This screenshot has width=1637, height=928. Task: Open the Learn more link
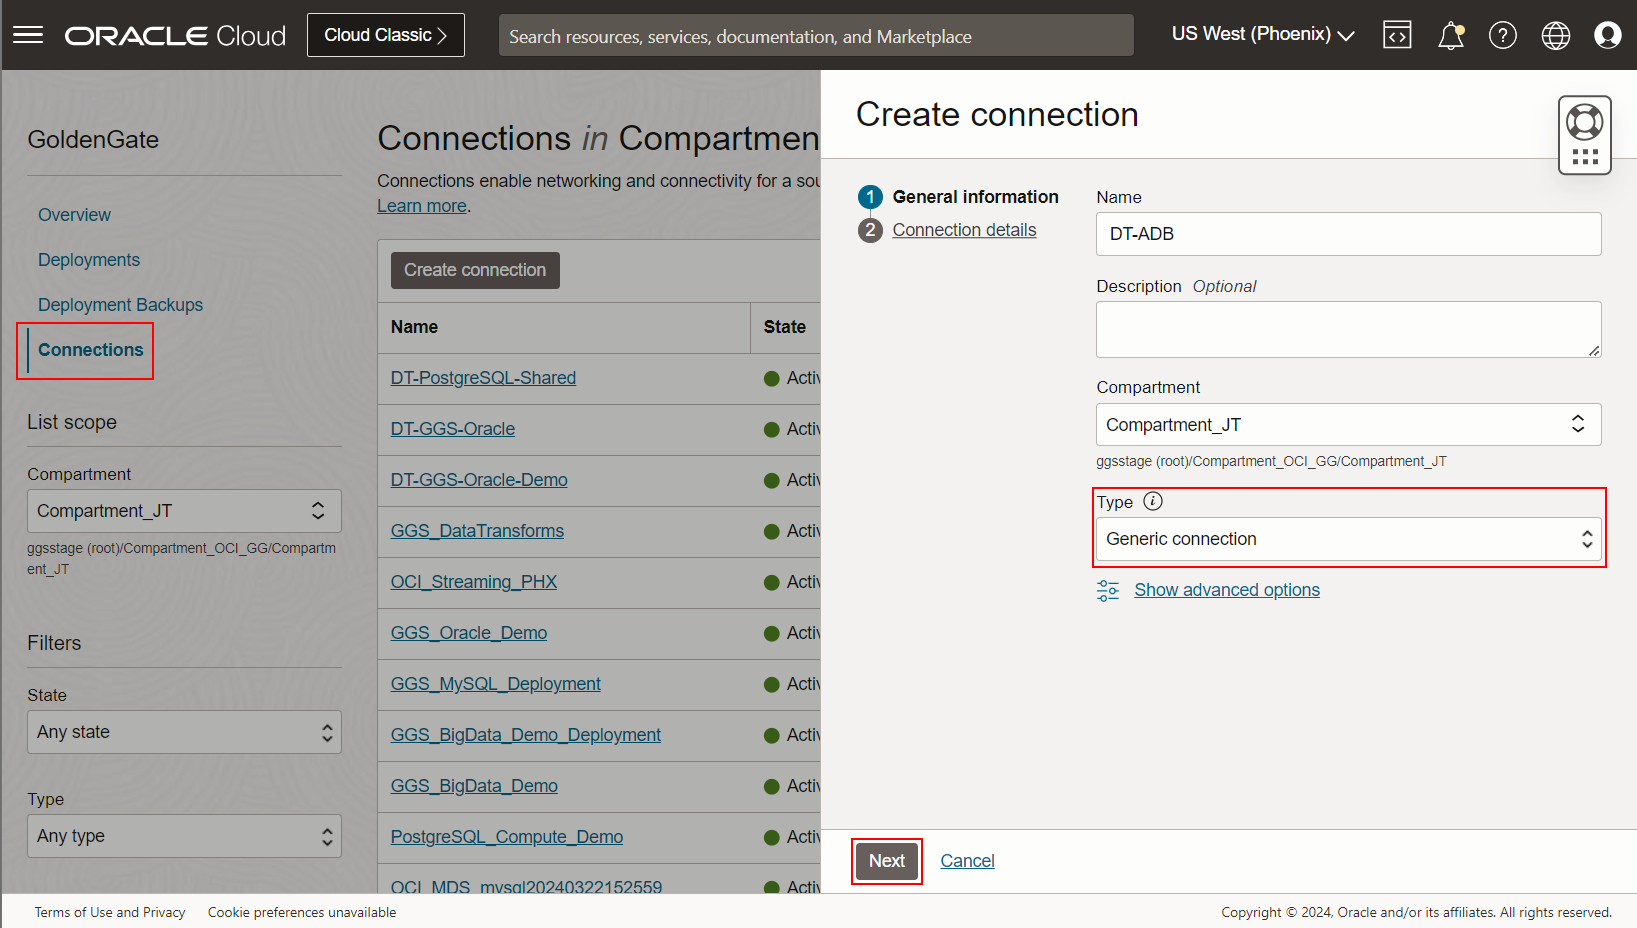coord(420,205)
